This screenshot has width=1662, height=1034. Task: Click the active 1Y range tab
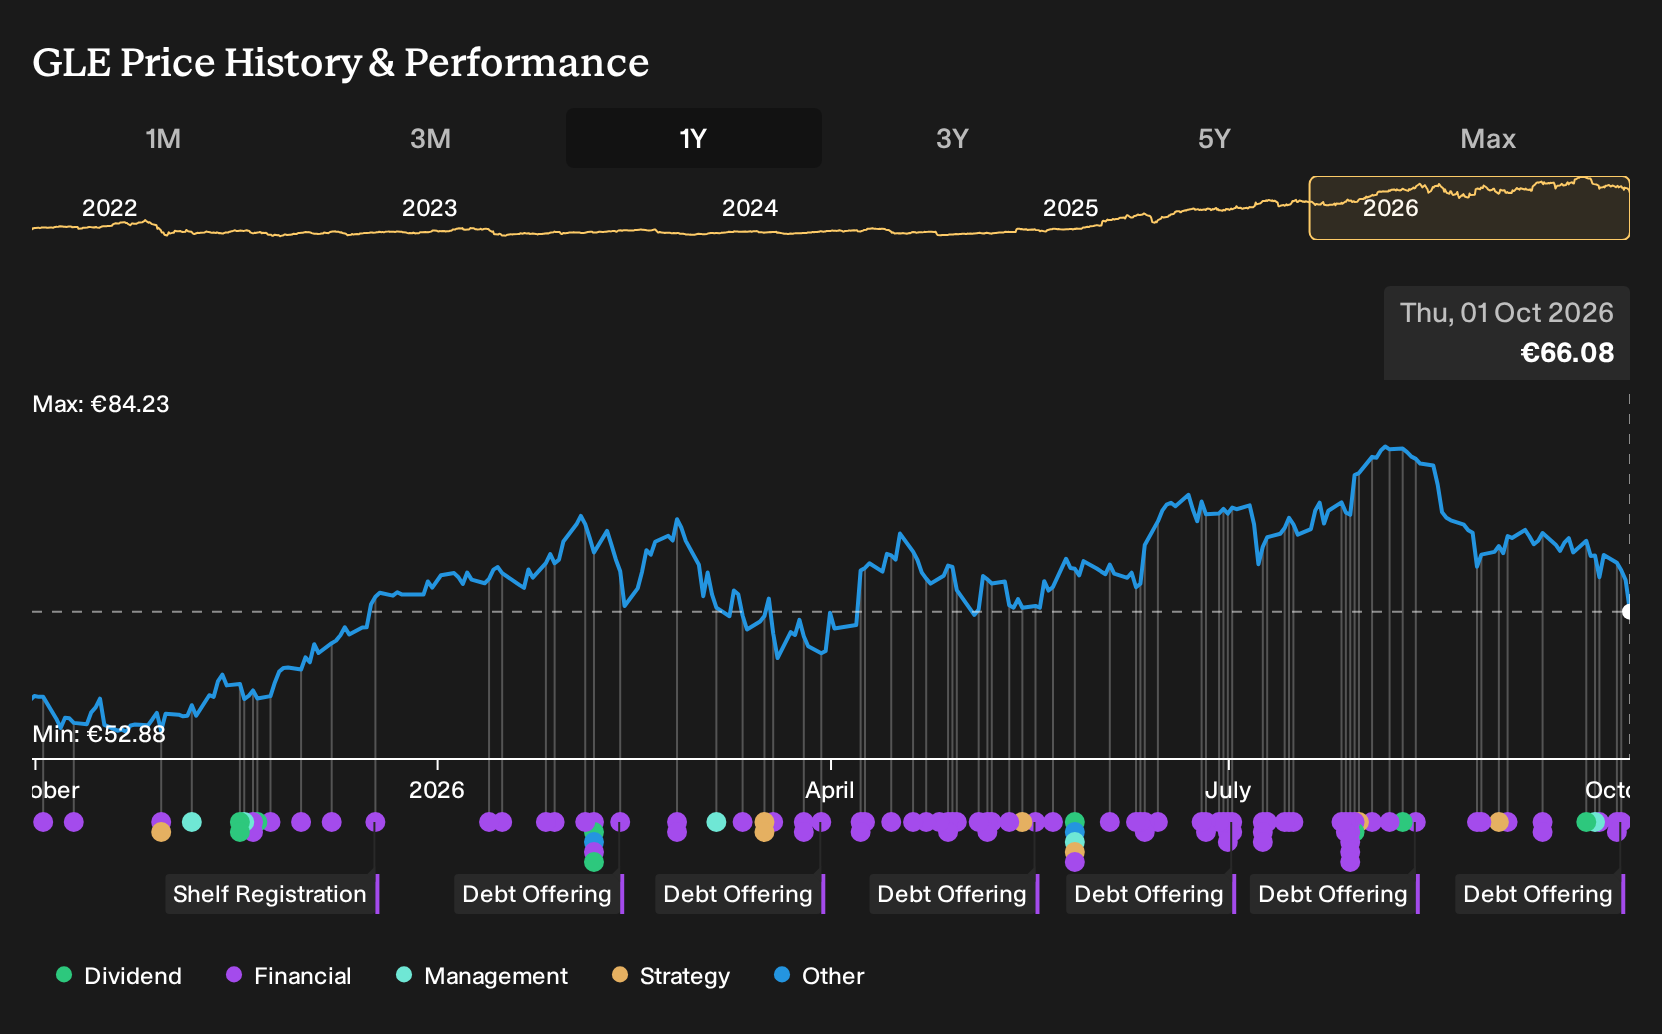click(x=694, y=138)
